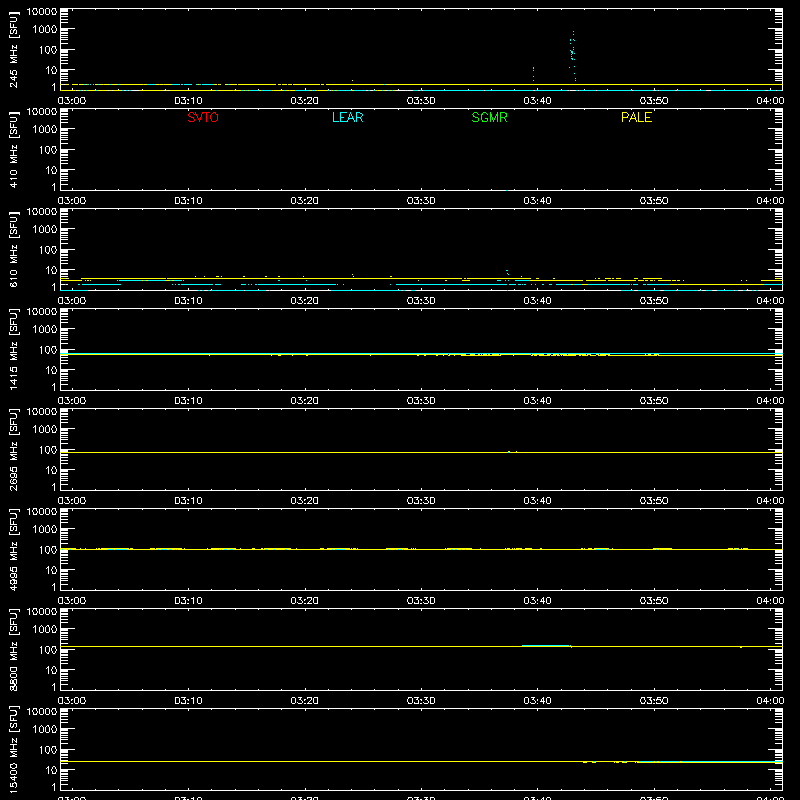
Task: Click 03:00 tick label under 245 MHz panel
Action: click(x=72, y=101)
